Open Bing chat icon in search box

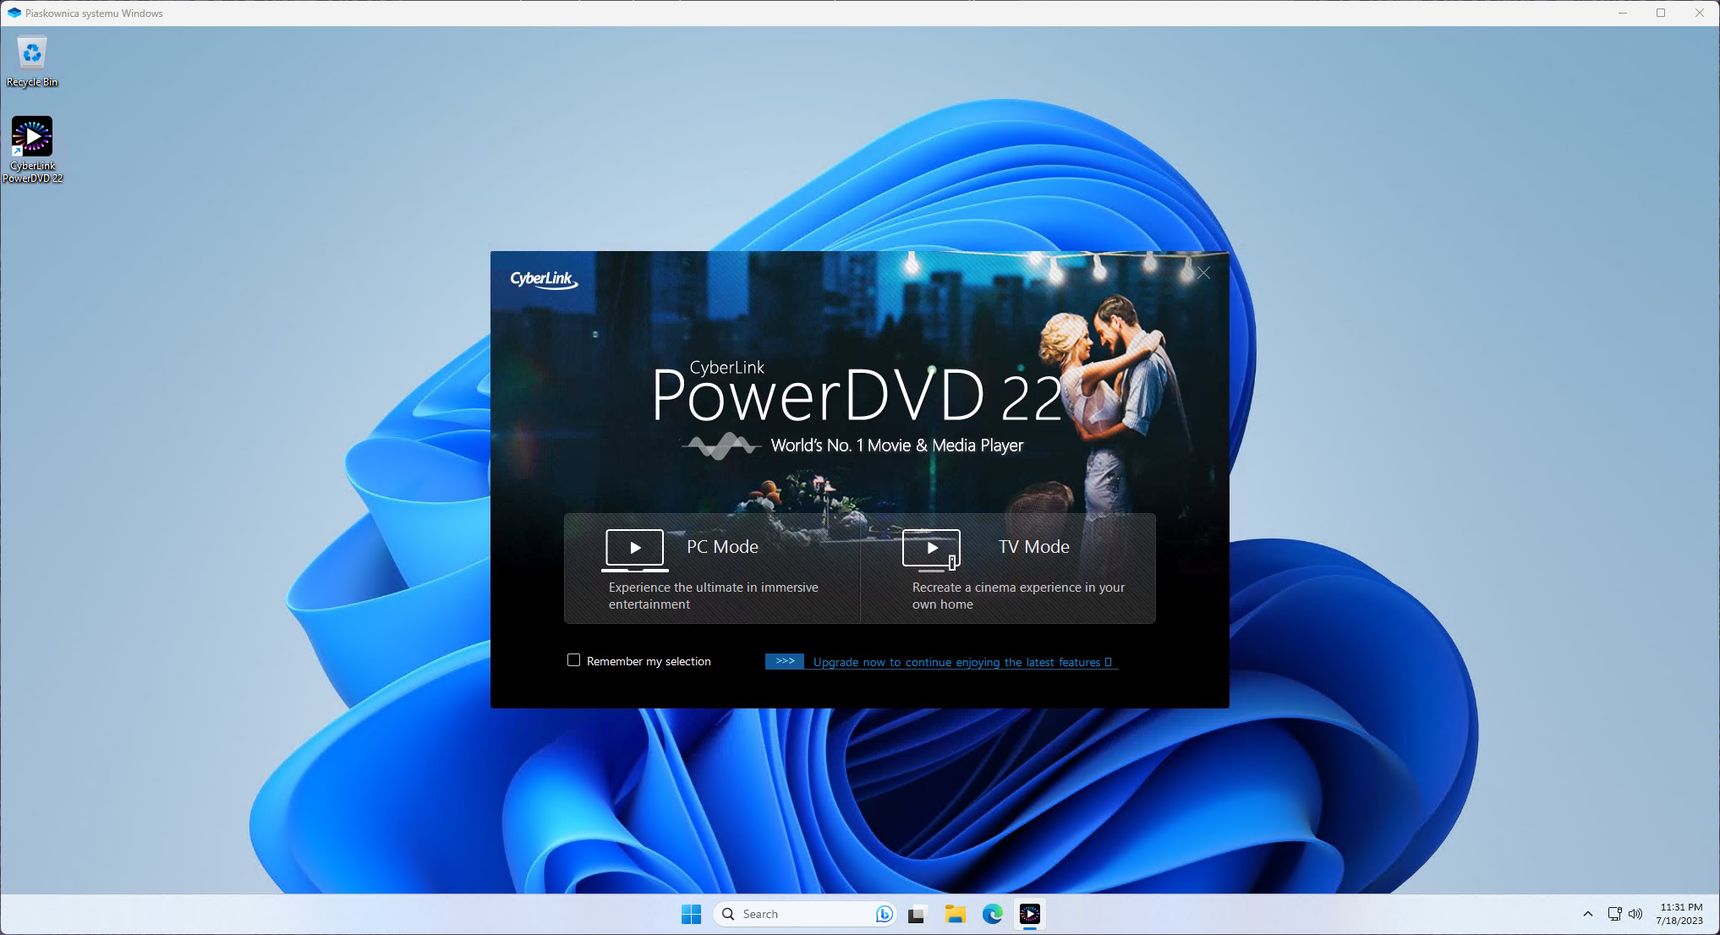coord(884,914)
